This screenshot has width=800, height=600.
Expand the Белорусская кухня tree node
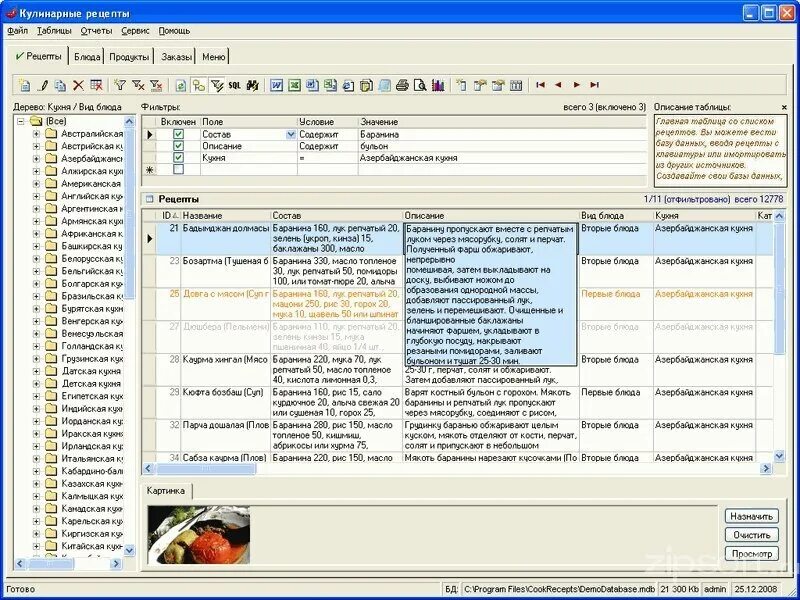[x=36, y=259]
